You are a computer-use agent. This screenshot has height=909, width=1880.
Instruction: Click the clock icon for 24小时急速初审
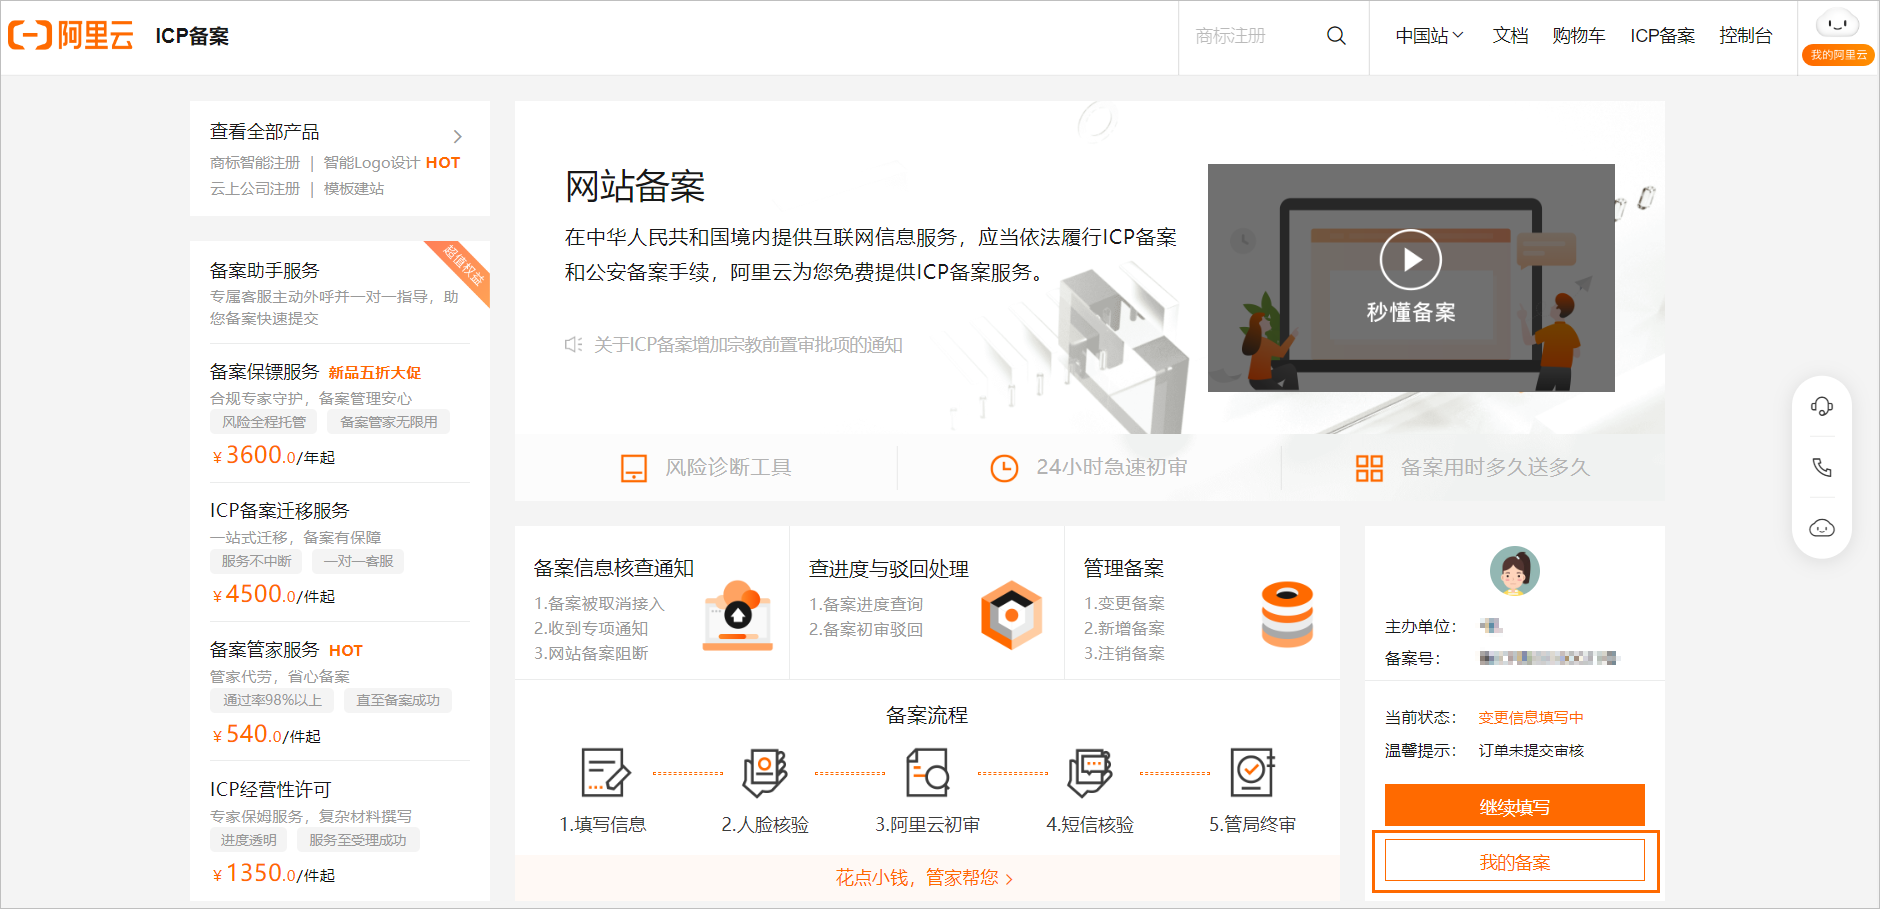coord(1003,466)
